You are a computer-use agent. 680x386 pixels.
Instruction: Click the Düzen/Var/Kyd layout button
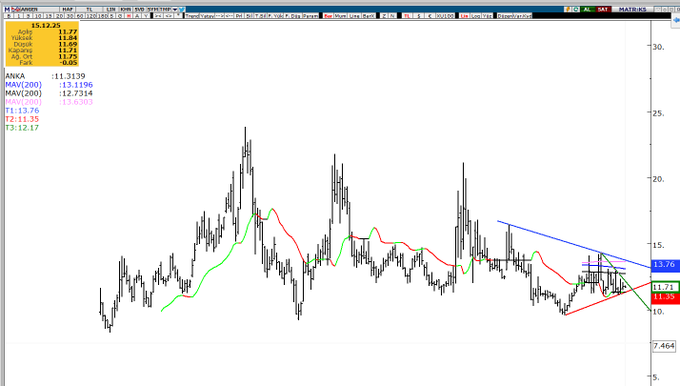[x=514, y=16]
